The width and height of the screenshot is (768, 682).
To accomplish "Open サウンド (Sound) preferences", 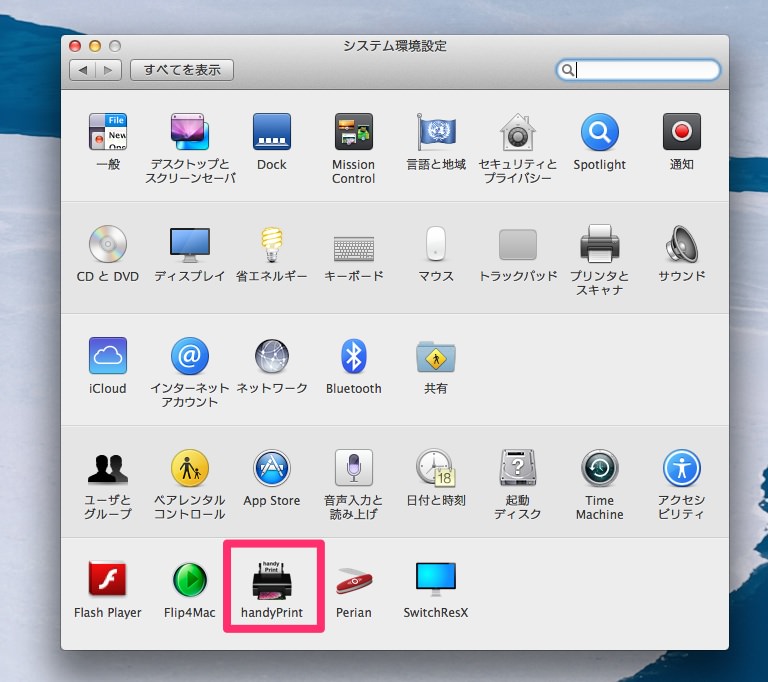I will [681, 244].
